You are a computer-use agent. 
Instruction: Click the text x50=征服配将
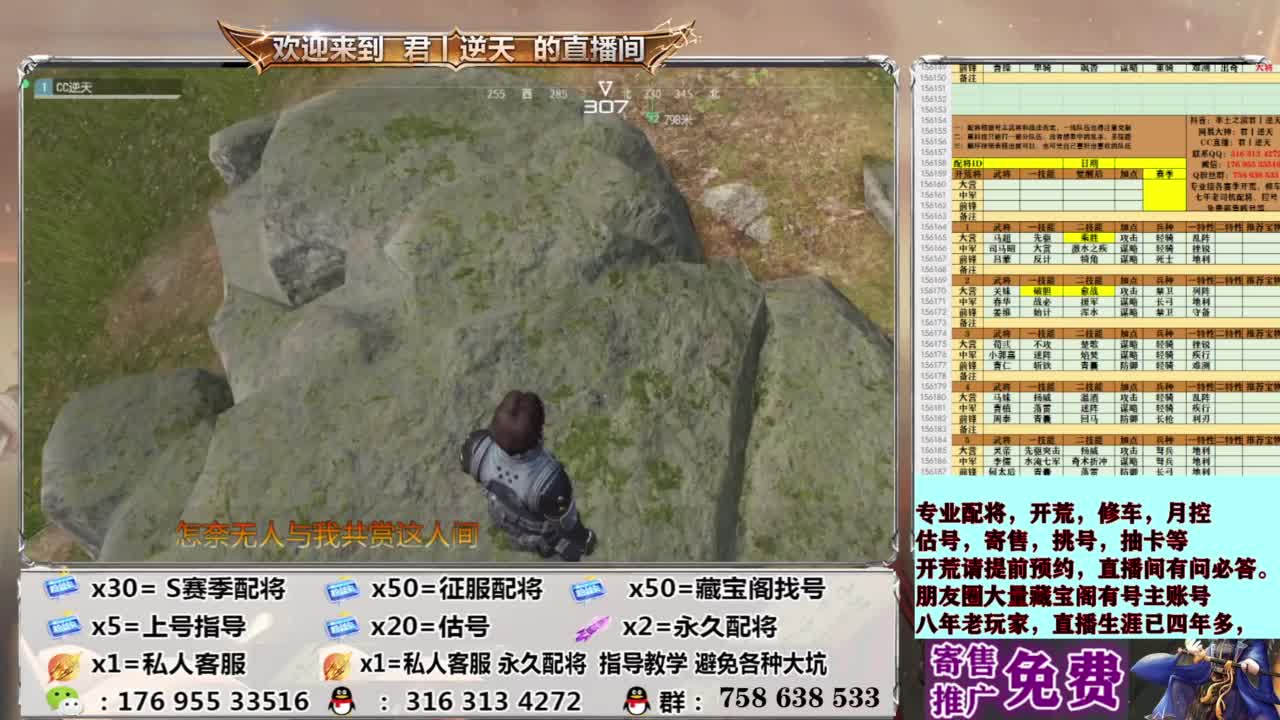coord(457,589)
